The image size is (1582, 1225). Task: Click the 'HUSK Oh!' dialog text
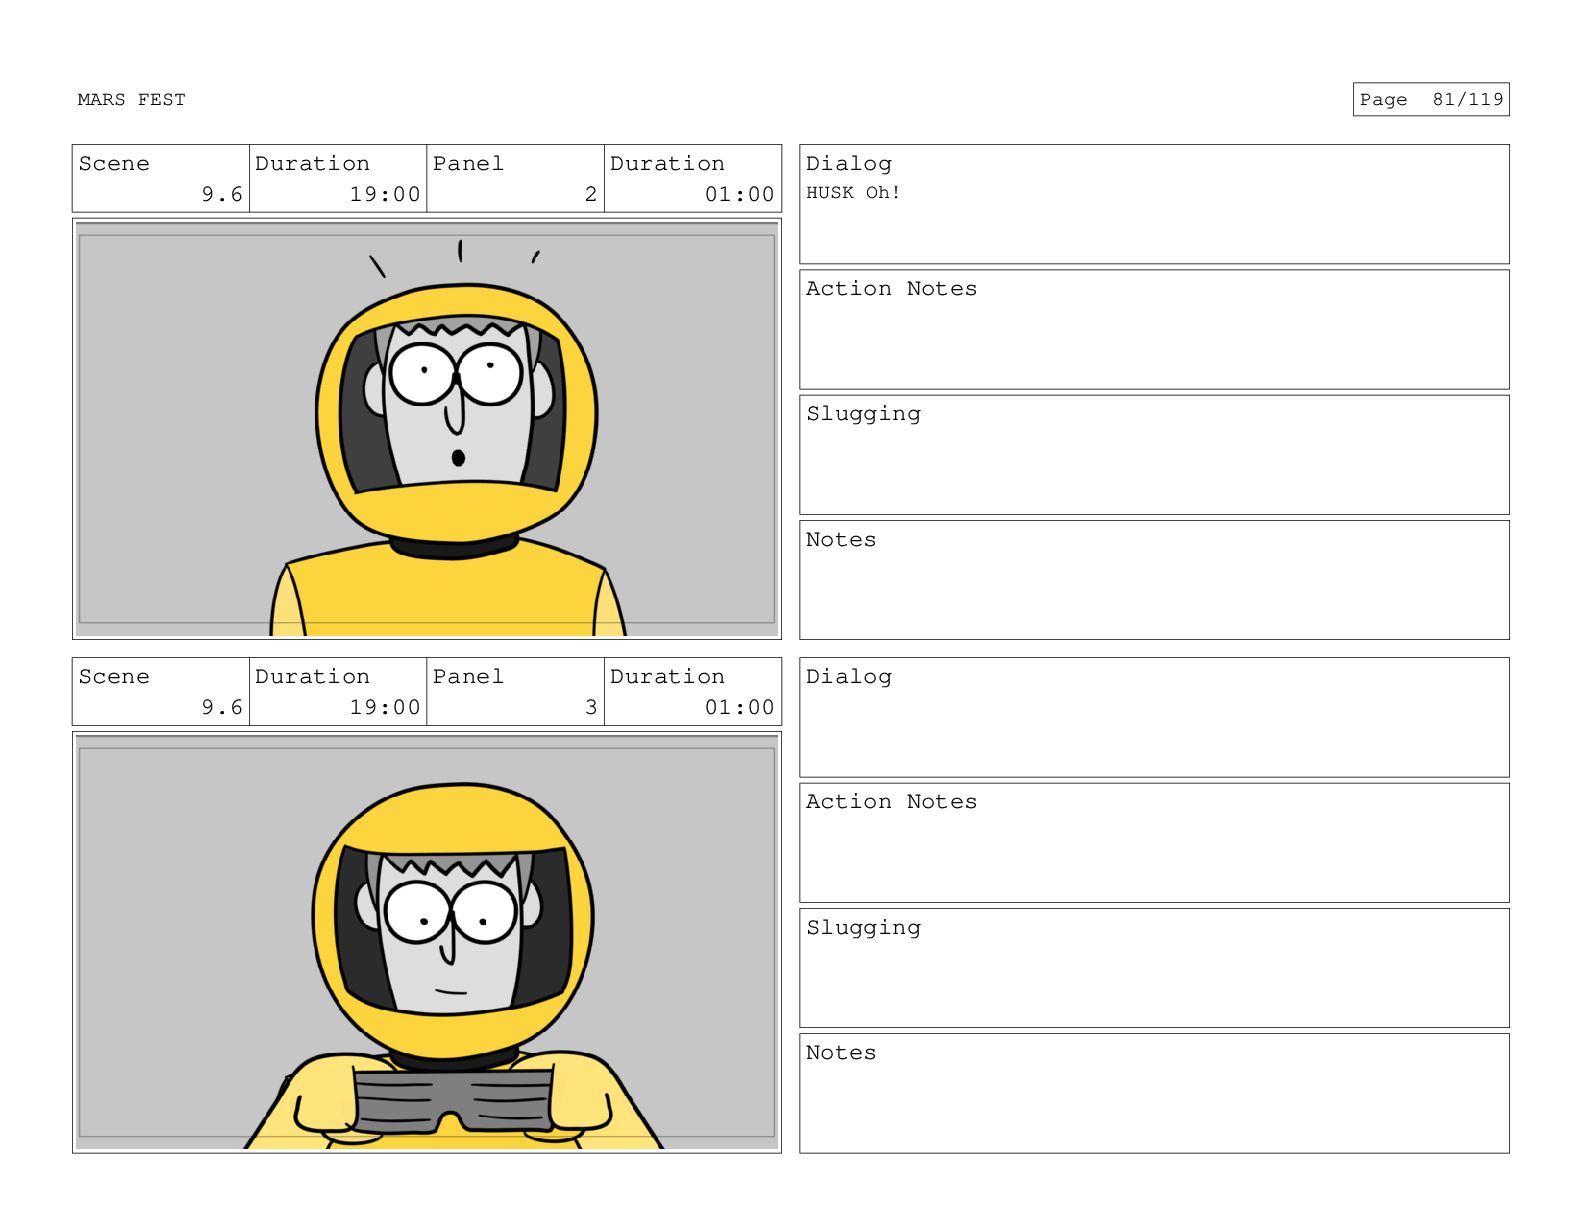pyautogui.click(x=853, y=193)
